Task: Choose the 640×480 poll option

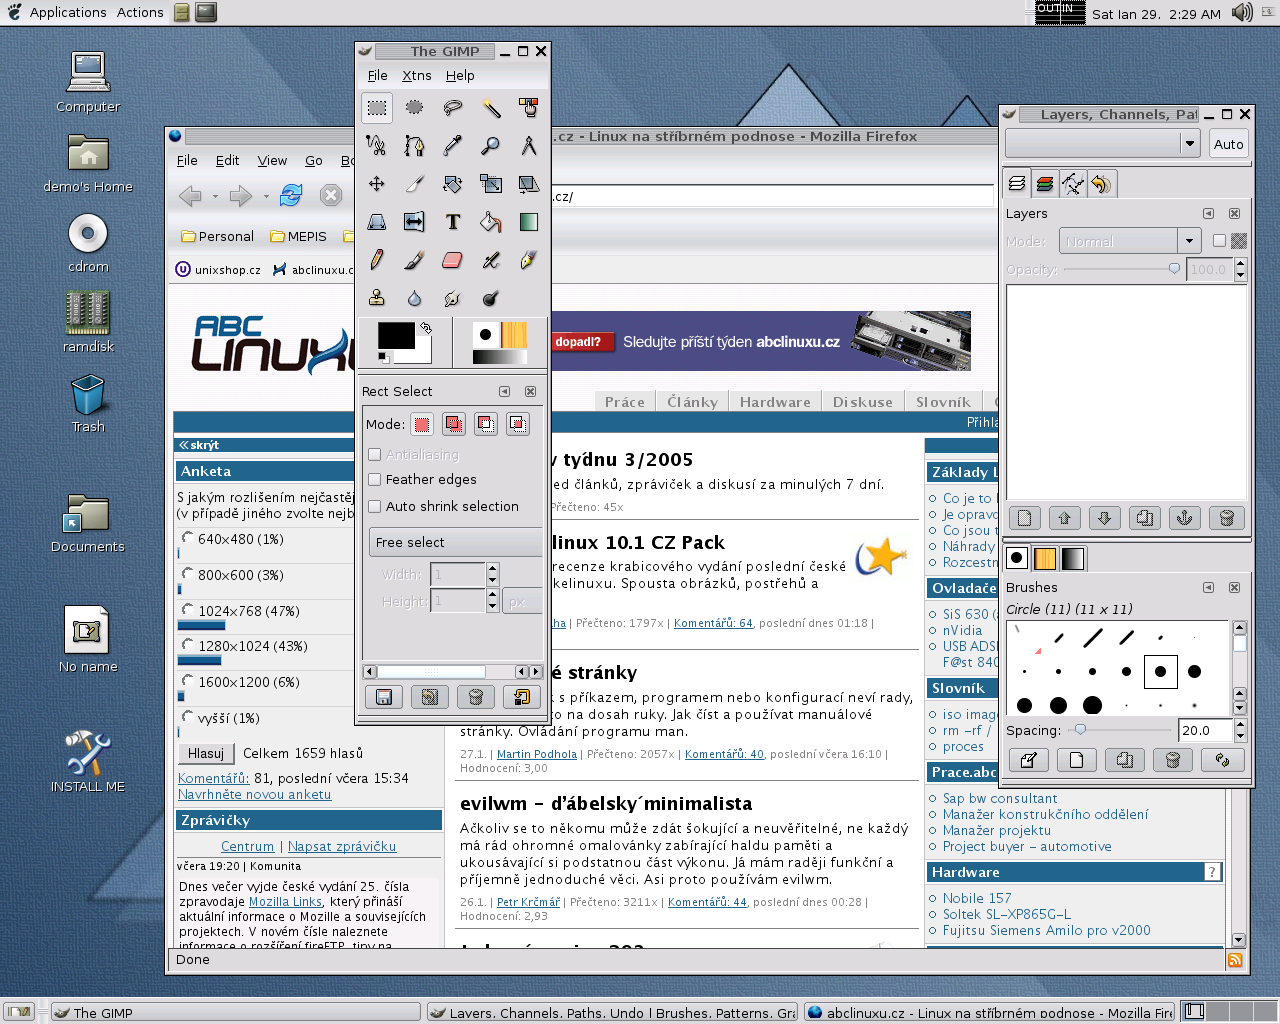Action: click(x=187, y=539)
